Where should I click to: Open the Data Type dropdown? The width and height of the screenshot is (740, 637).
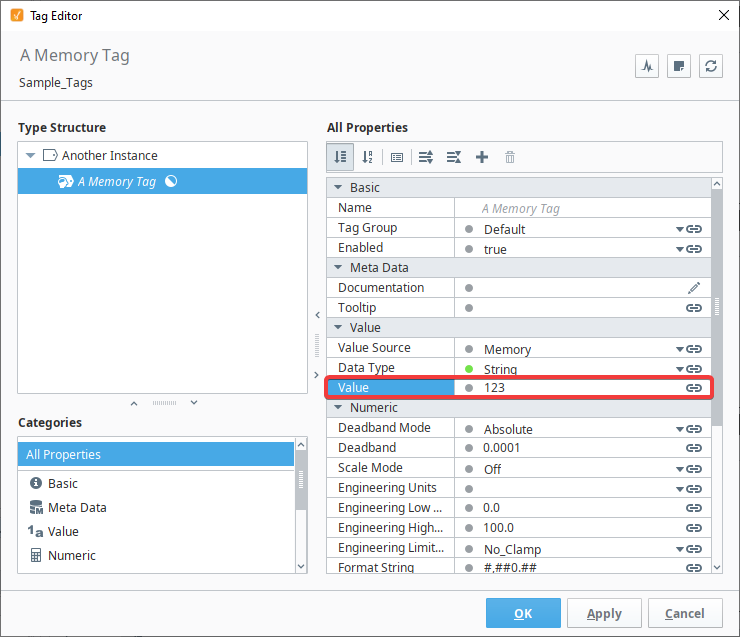point(679,369)
